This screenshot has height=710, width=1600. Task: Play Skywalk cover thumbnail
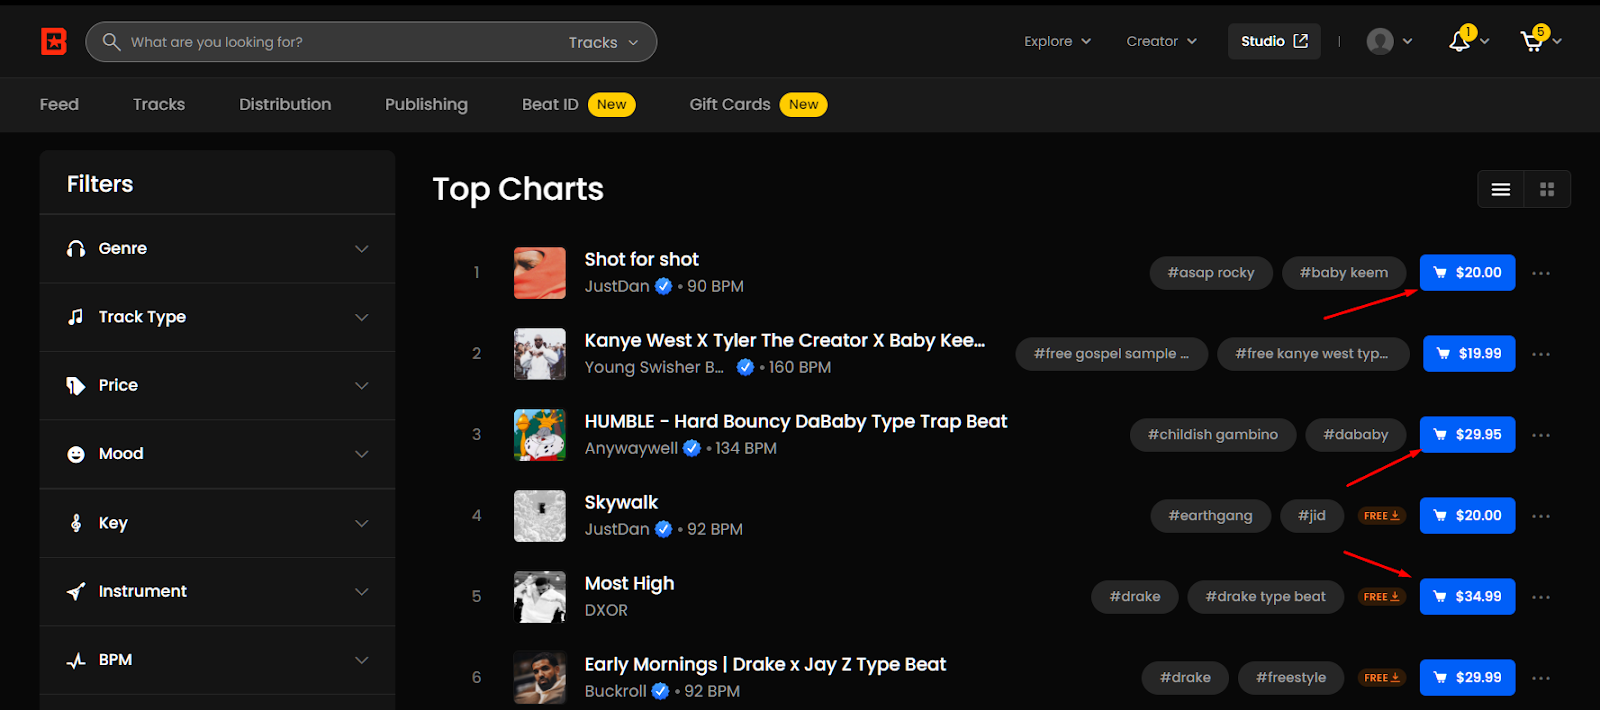(x=540, y=516)
